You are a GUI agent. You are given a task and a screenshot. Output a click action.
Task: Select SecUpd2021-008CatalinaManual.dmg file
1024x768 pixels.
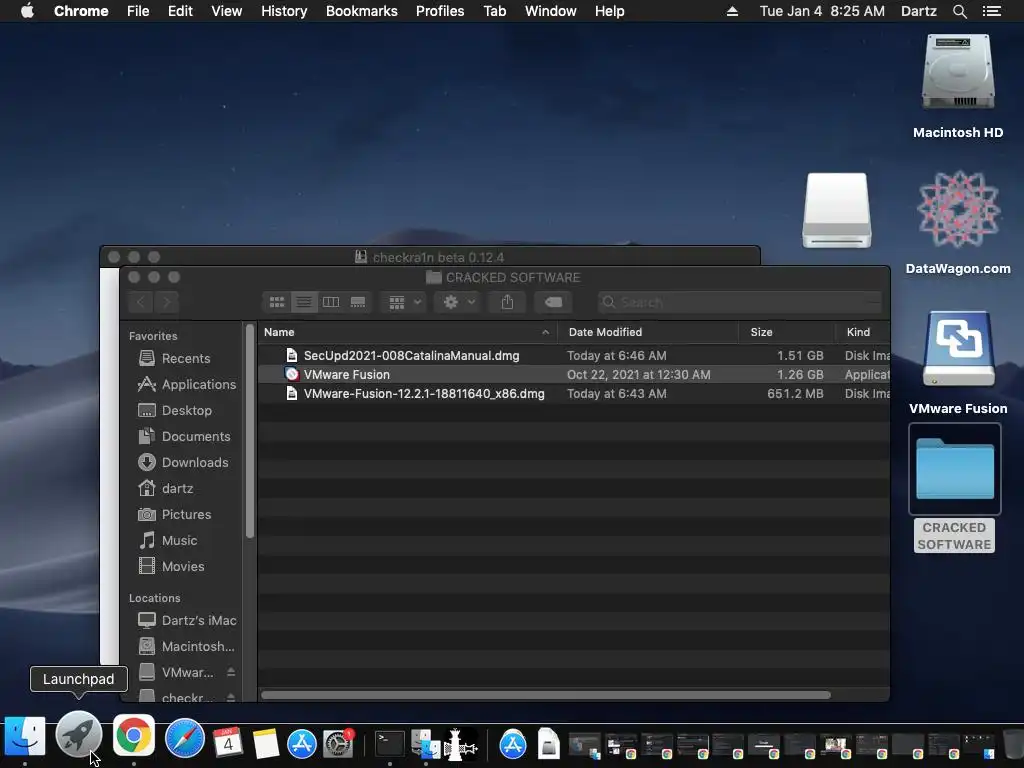point(574,356)
